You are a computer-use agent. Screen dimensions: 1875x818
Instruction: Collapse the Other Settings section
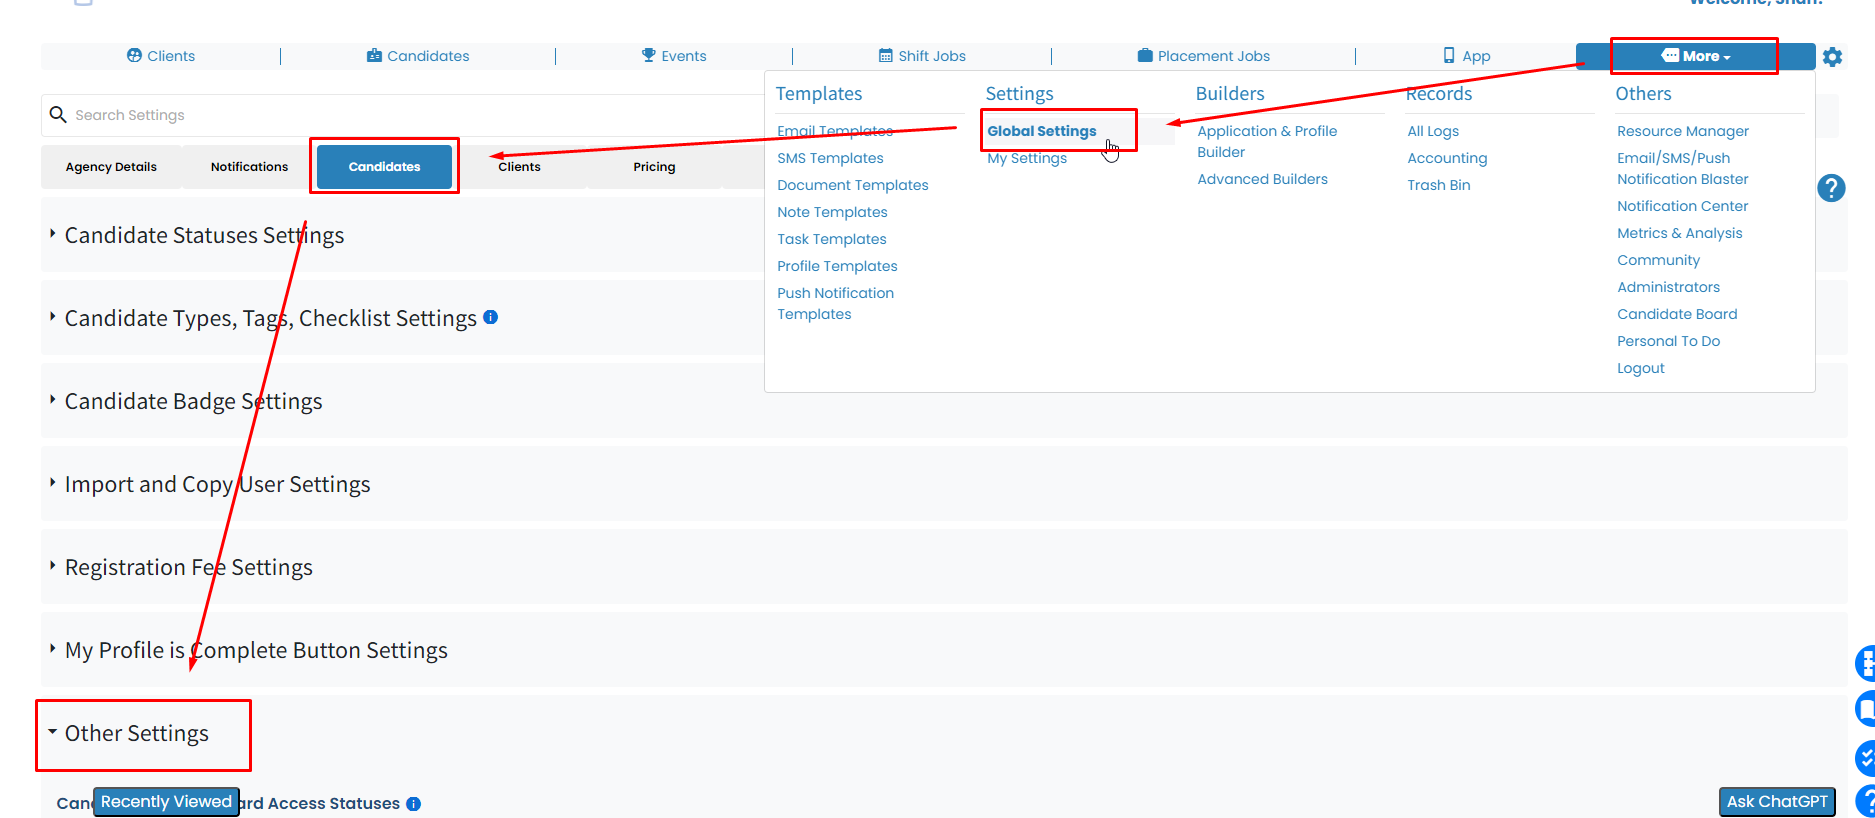[136, 733]
